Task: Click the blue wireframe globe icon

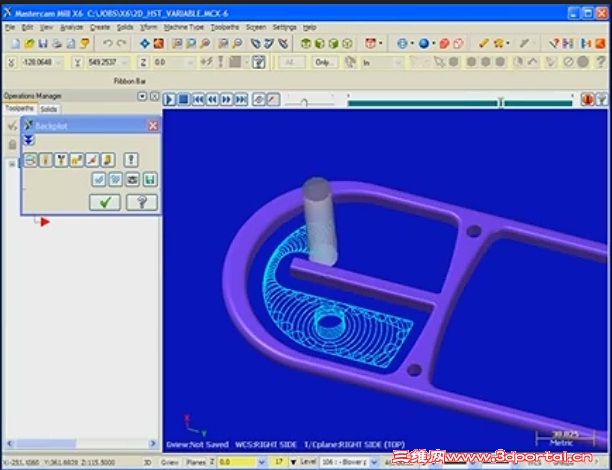Action: pyautogui.click(x=402, y=43)
